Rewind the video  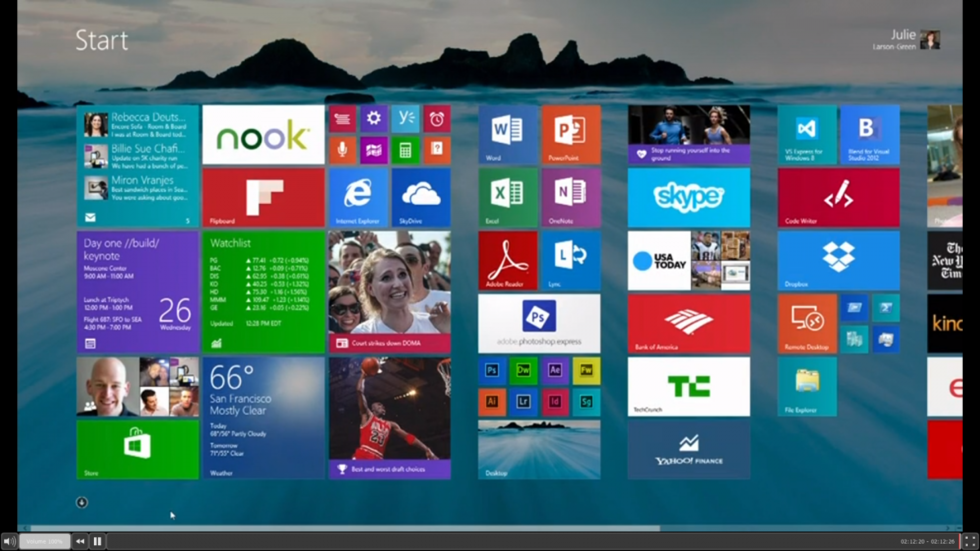point(80,541)
